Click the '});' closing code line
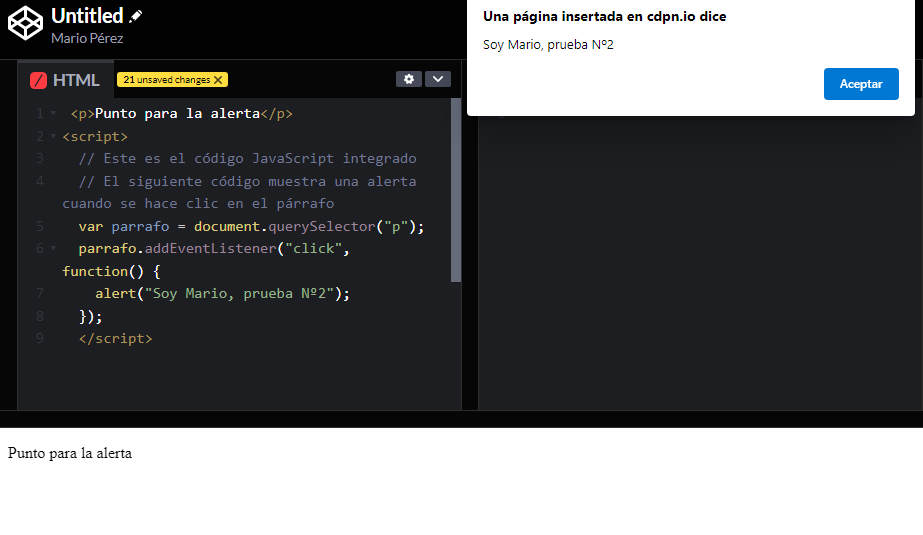 [x=91, y=317]
